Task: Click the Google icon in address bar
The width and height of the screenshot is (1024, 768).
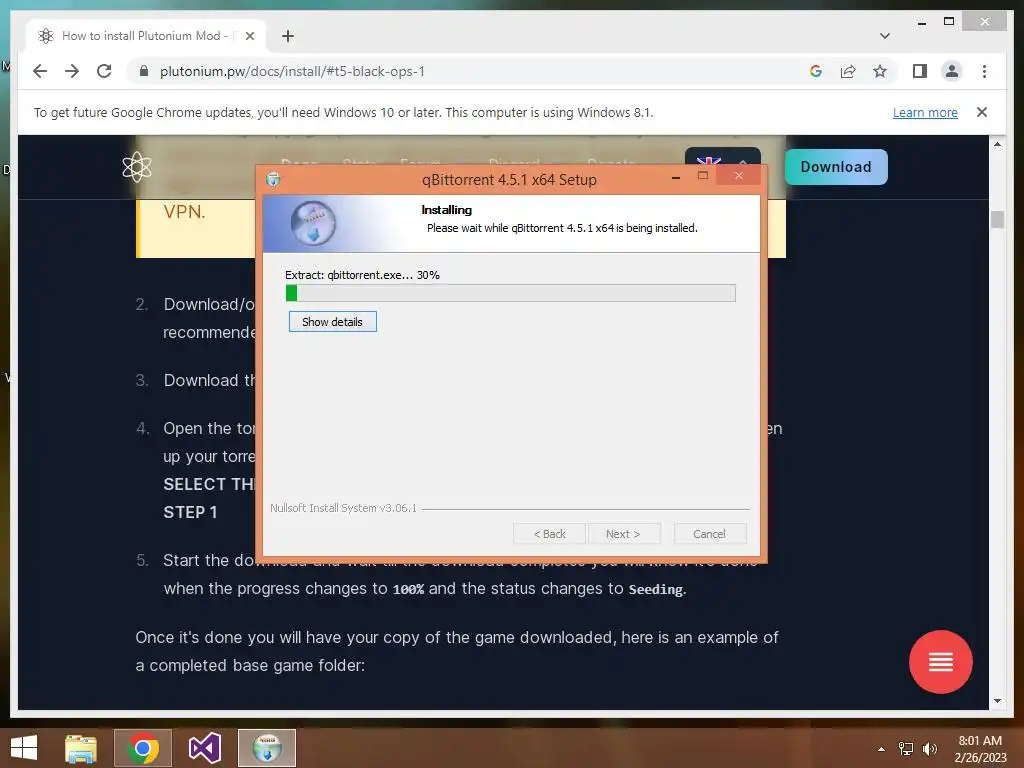Action: coord(816,71)
